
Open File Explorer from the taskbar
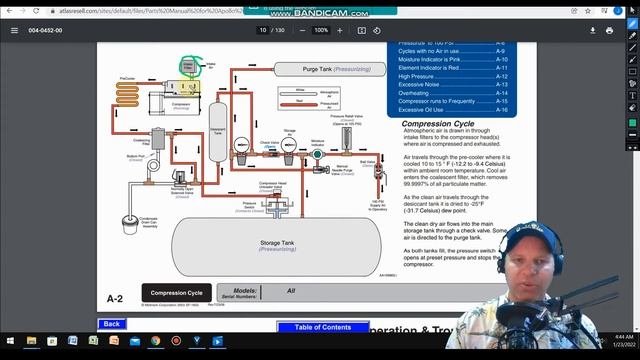tap(31, 341)
